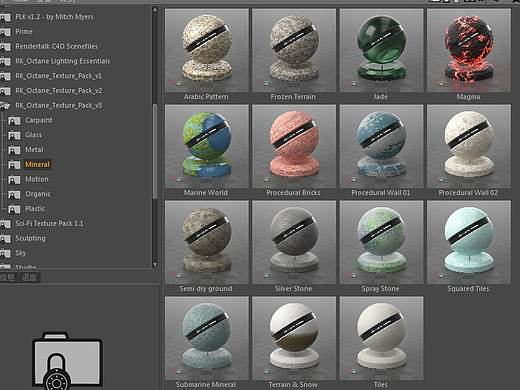Image resolution: width=520 pixels, height=390 pixels.
Task: Click the Mineral folder icon
Action: click(x=14, y=165)
